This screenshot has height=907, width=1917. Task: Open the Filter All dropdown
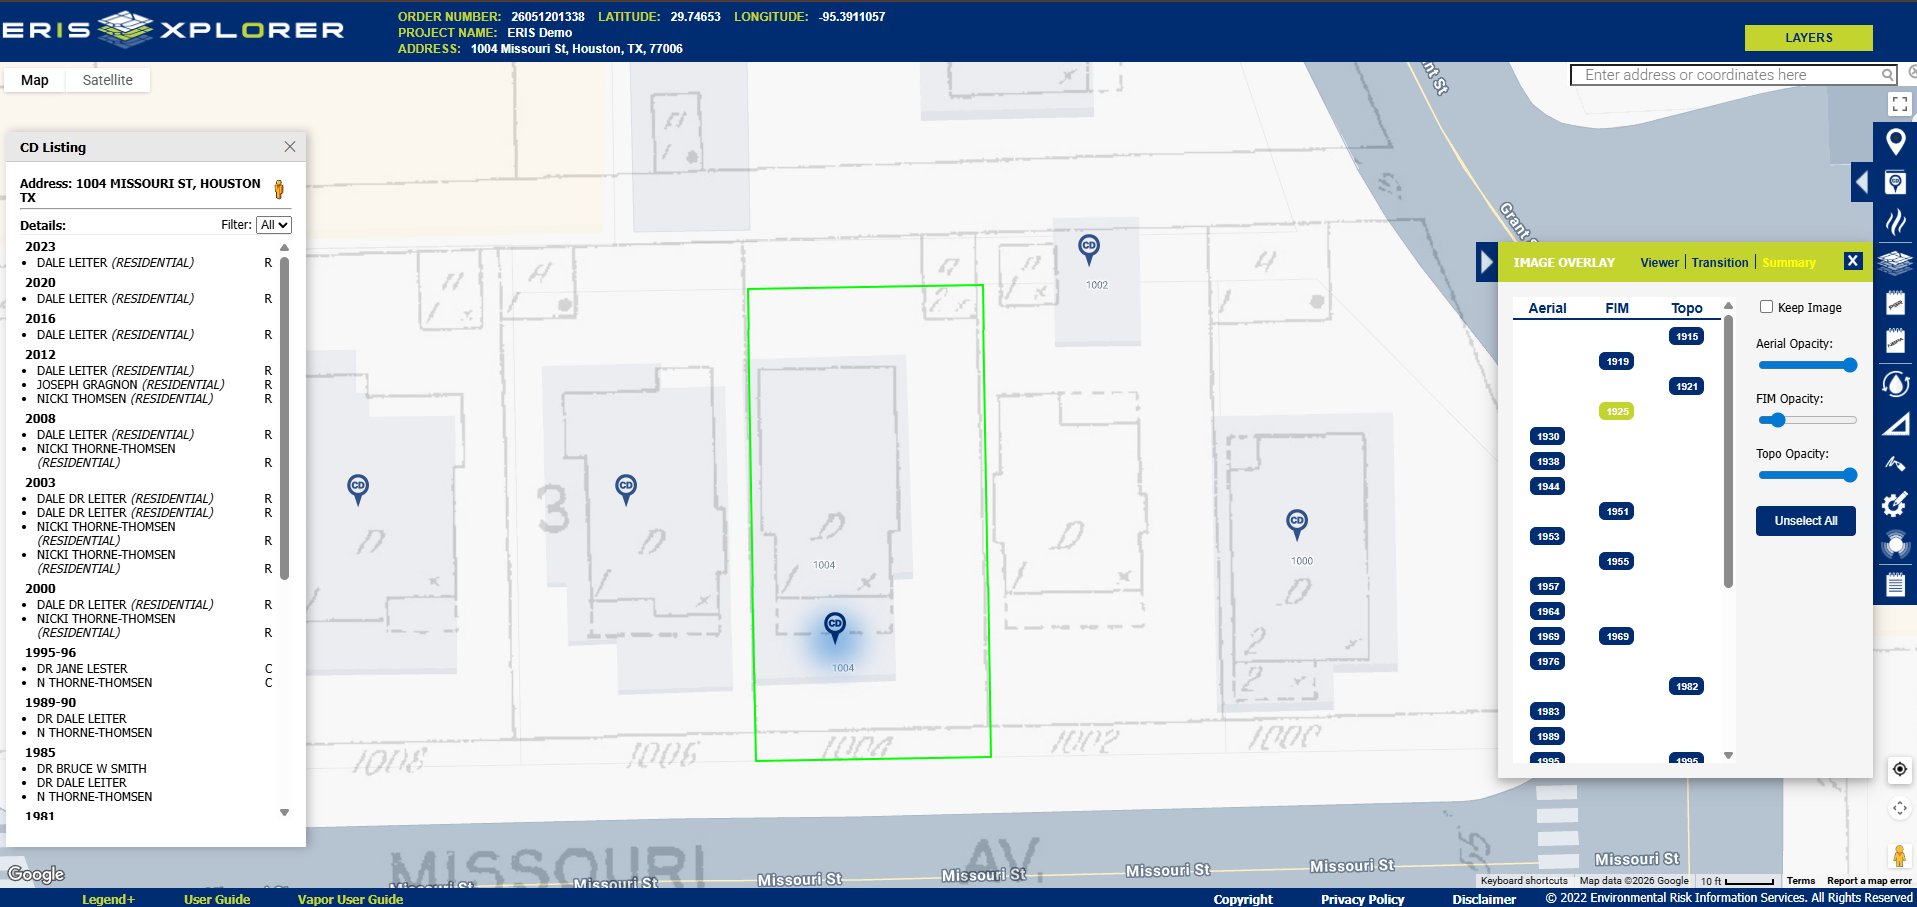274,225
